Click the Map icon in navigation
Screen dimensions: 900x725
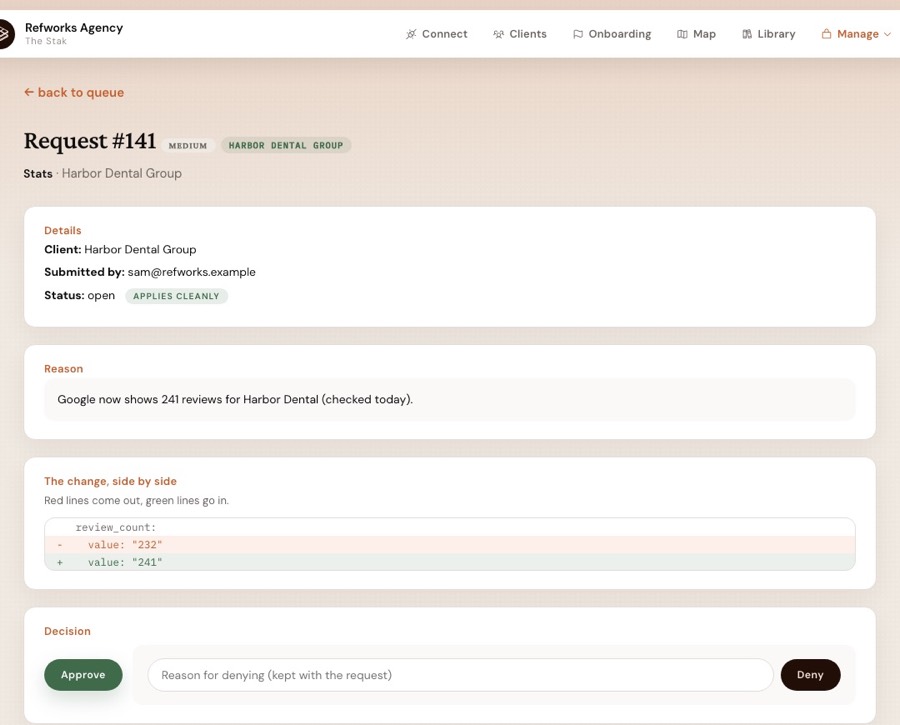[682, 34]
